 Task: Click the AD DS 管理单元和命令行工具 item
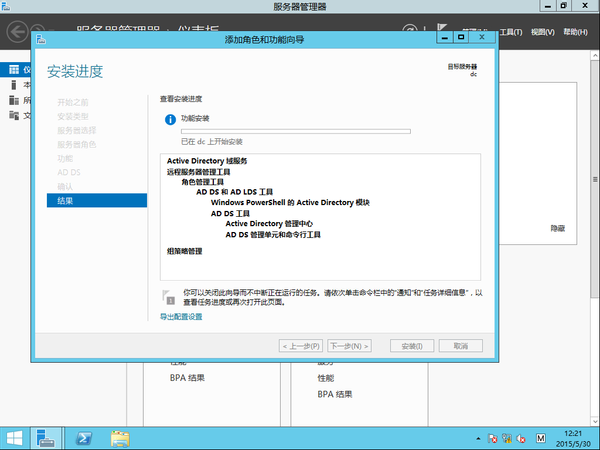click(273, 235)
